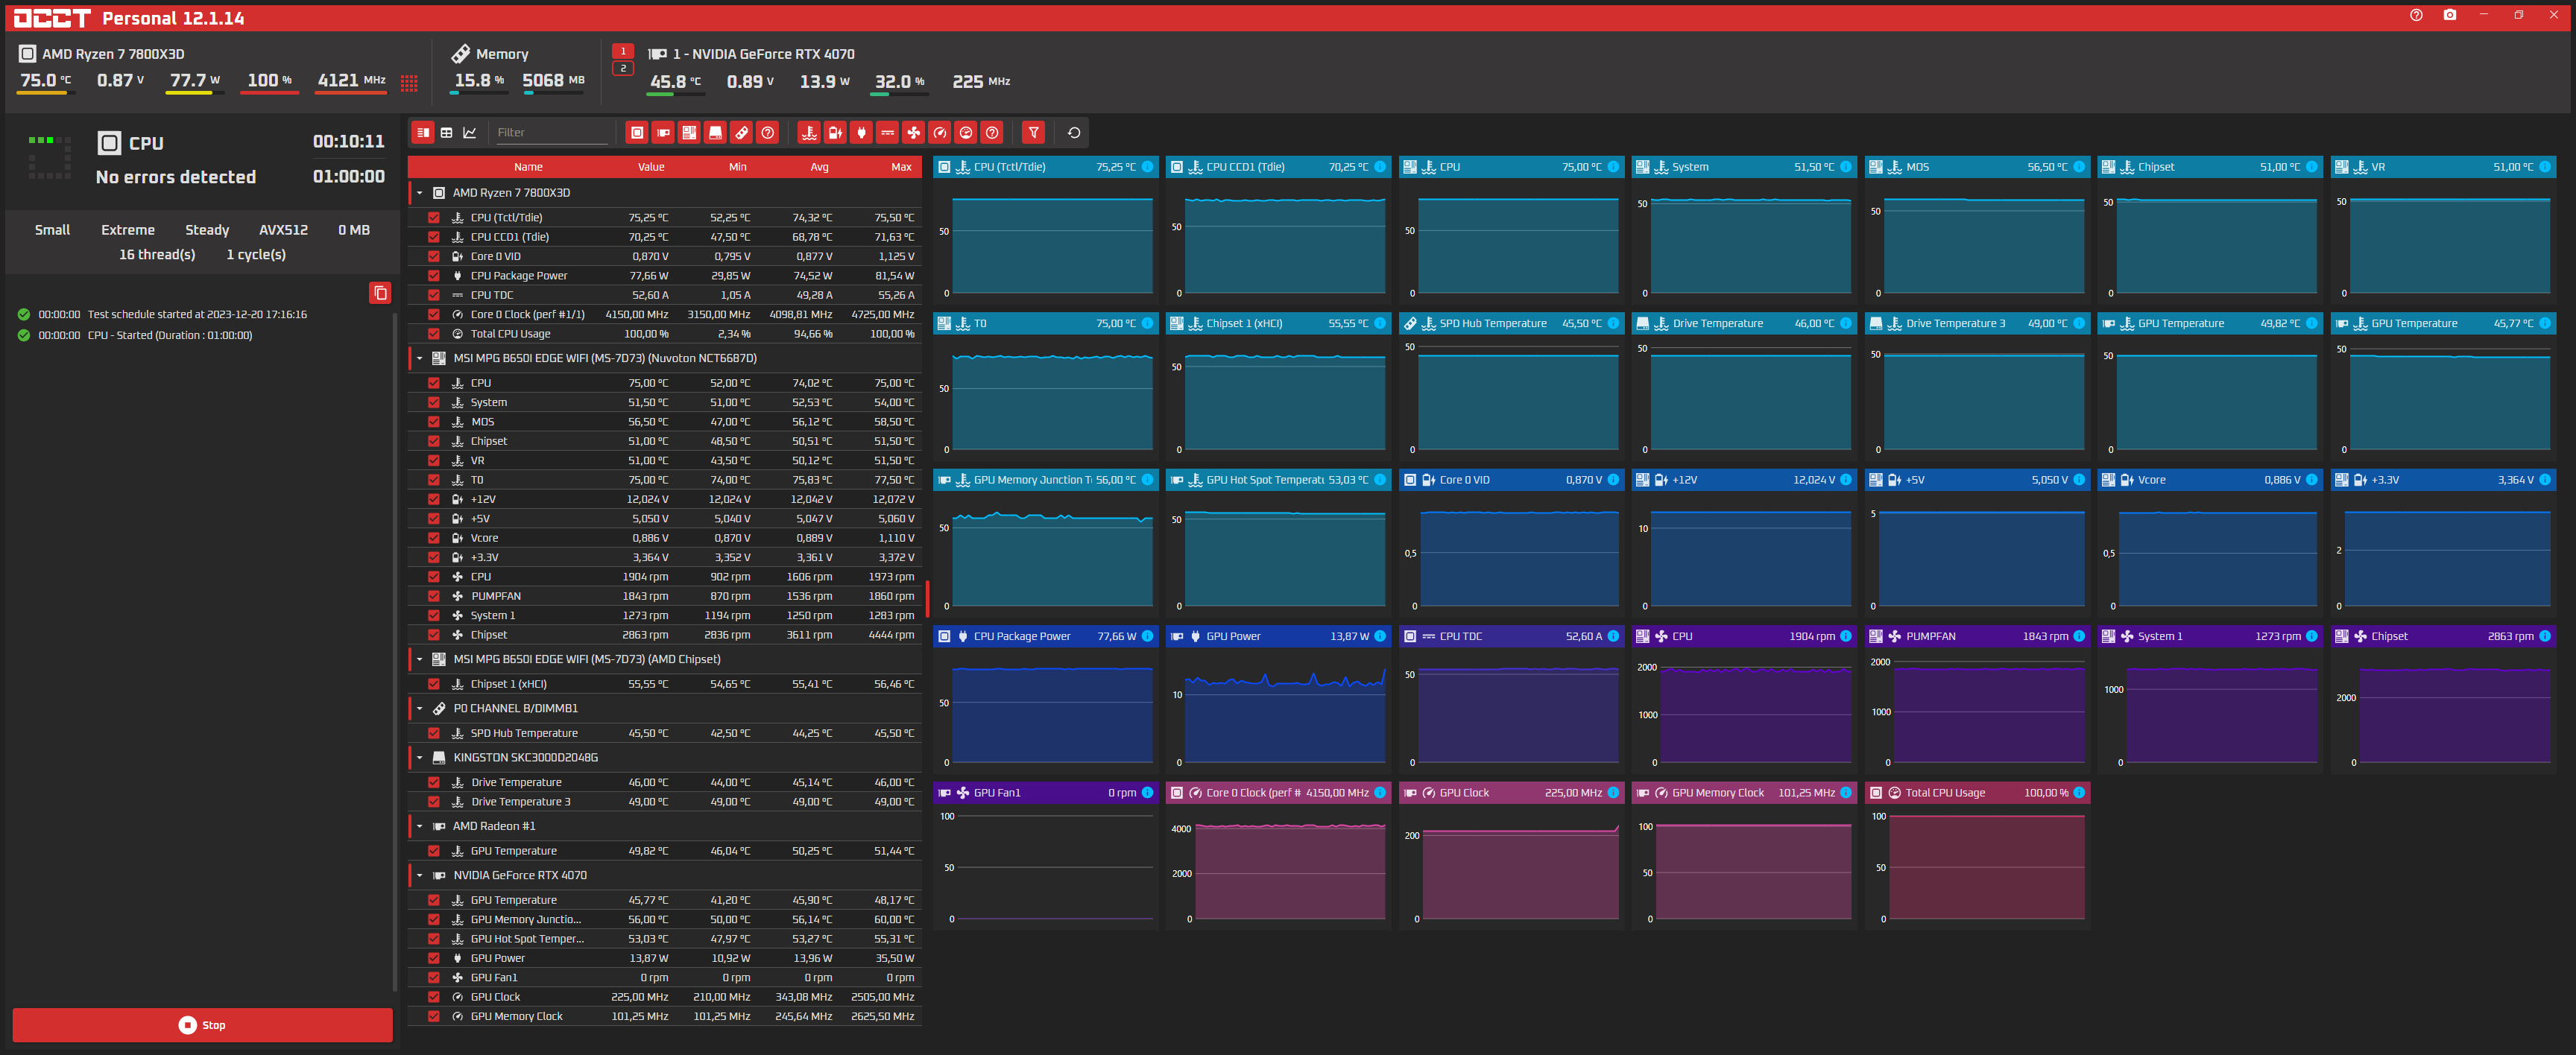
Task: Switch to graph-only monitoring view
Action: point(470,132)
